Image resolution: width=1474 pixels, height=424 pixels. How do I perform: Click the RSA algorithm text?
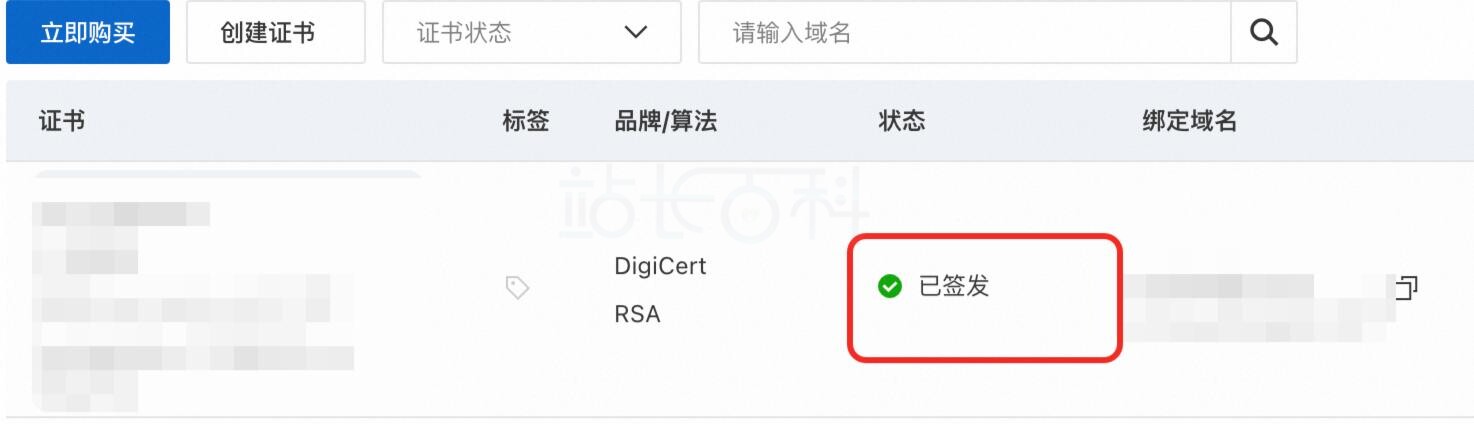pyautogui.click(x=637, y=315)
